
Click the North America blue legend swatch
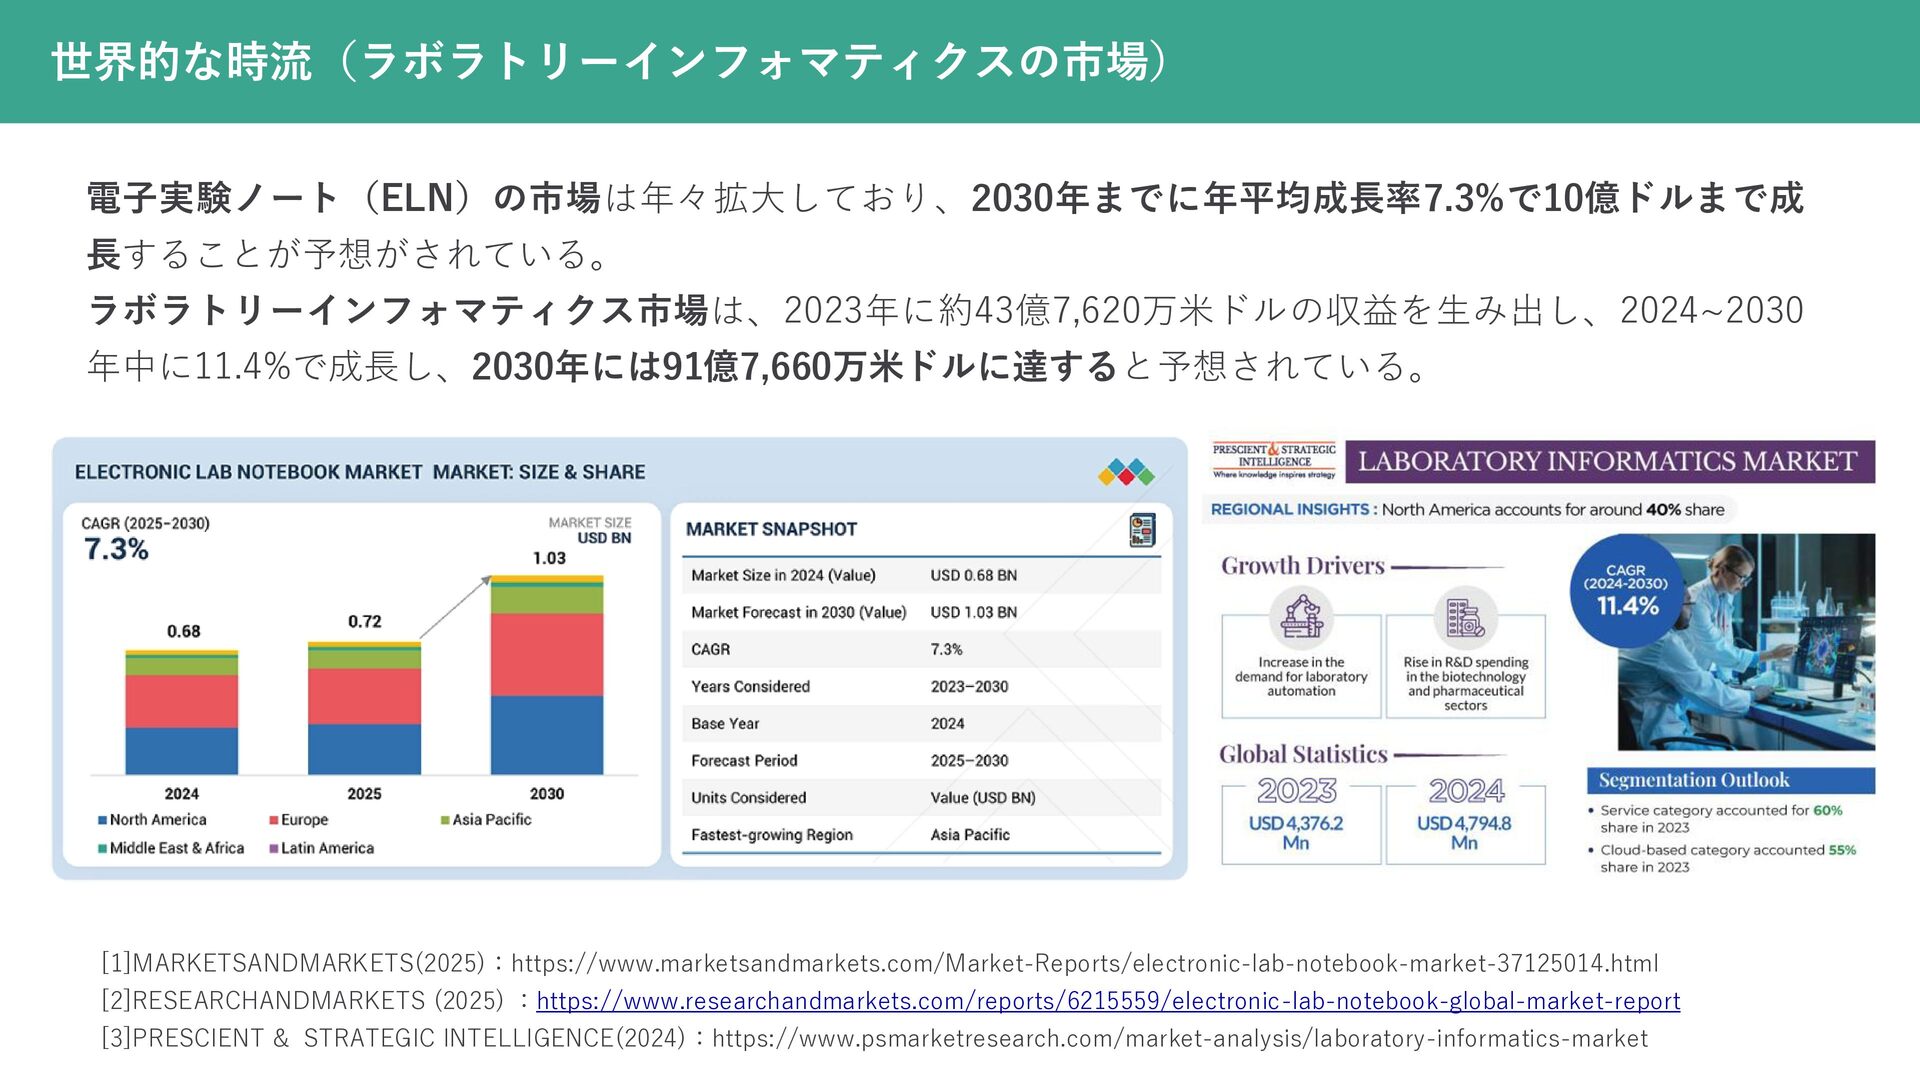tap(102, 820)
